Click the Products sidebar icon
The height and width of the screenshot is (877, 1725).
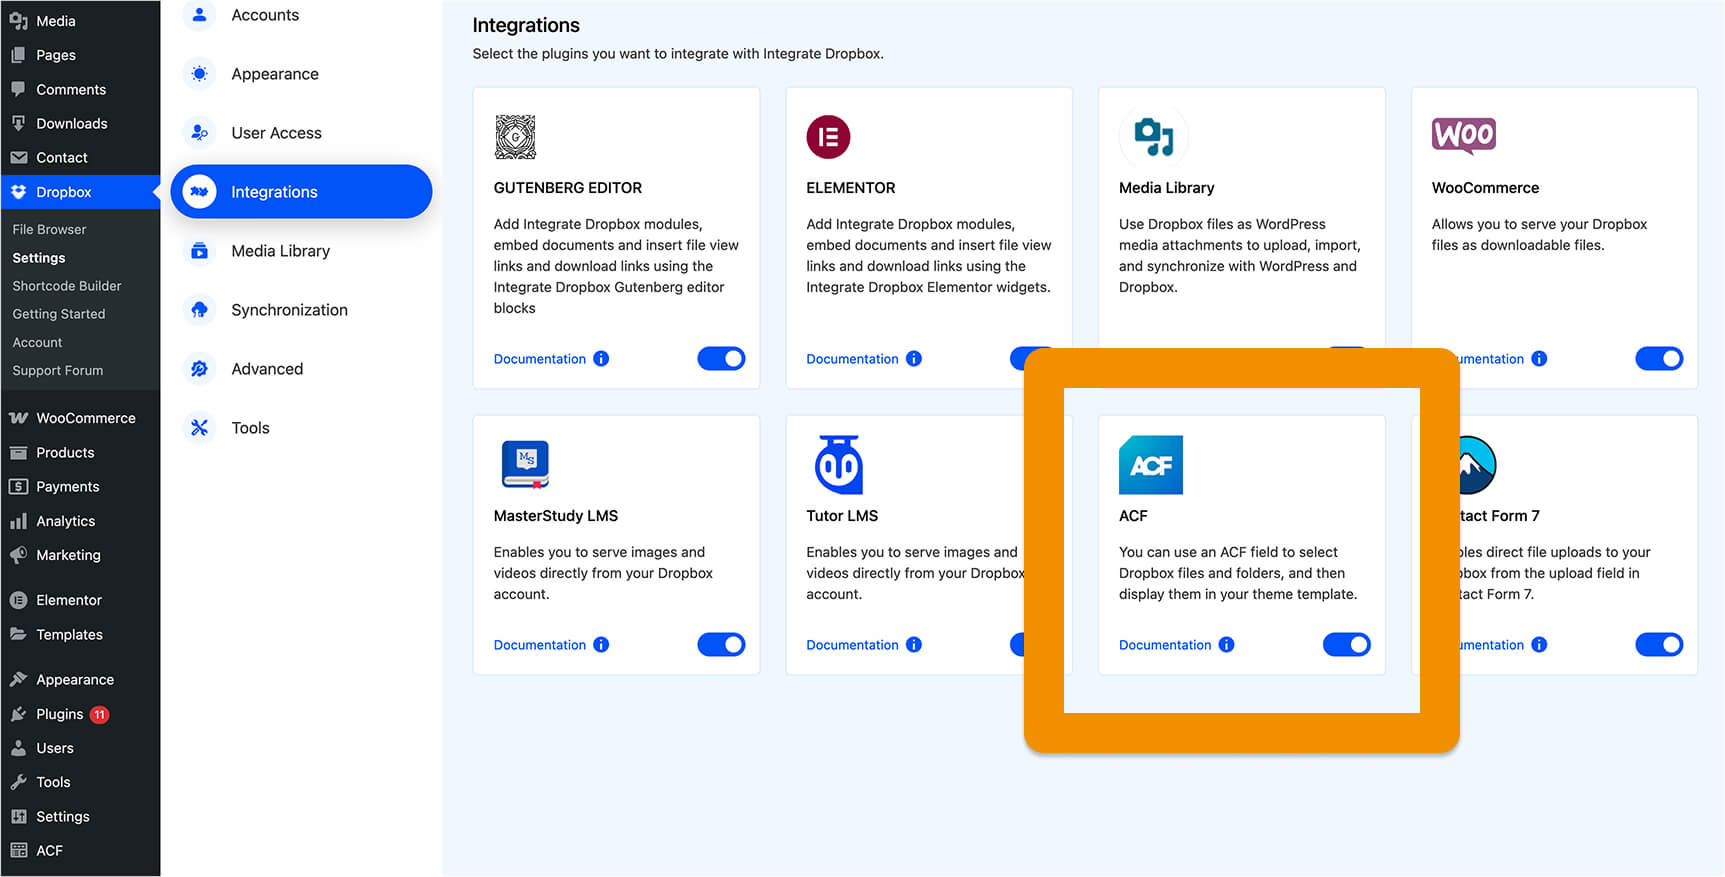pyautogui.click(x=18, y=452)
